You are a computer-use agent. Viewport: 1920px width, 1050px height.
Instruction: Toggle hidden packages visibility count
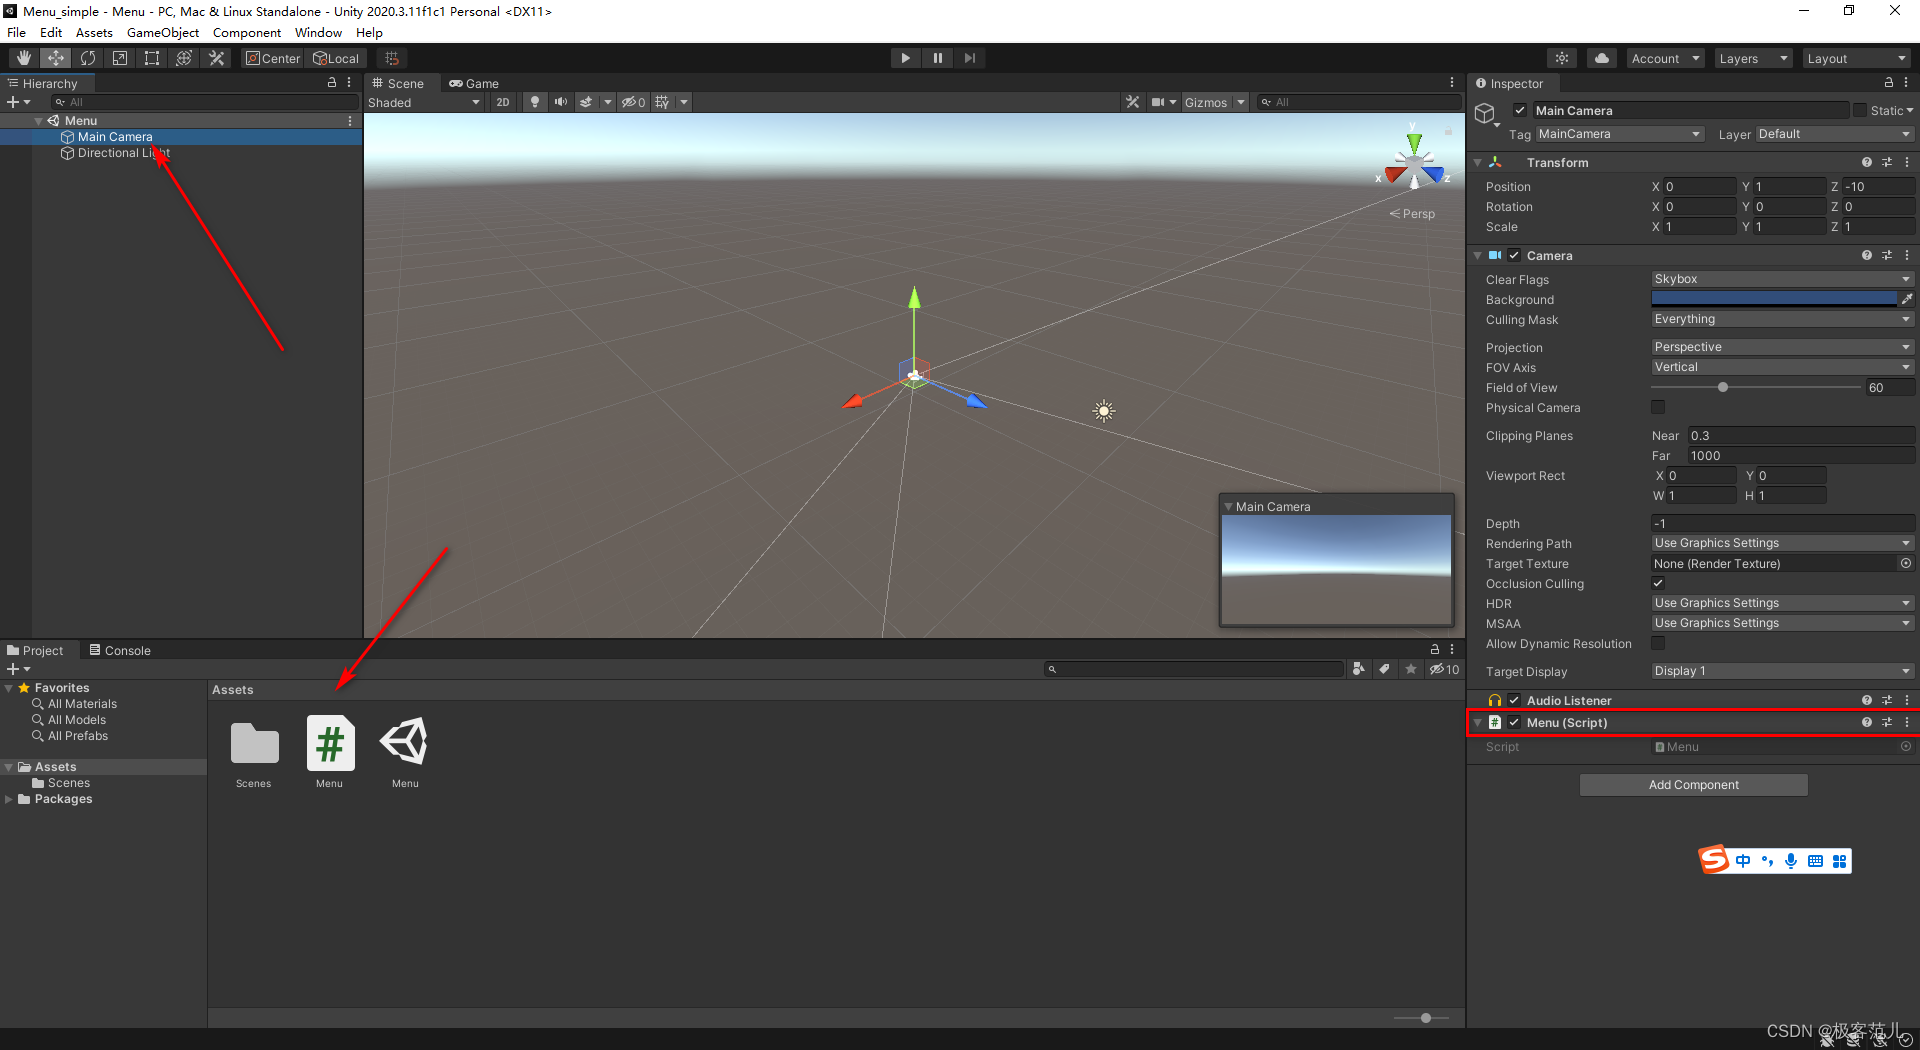[x=1444, y=669]
